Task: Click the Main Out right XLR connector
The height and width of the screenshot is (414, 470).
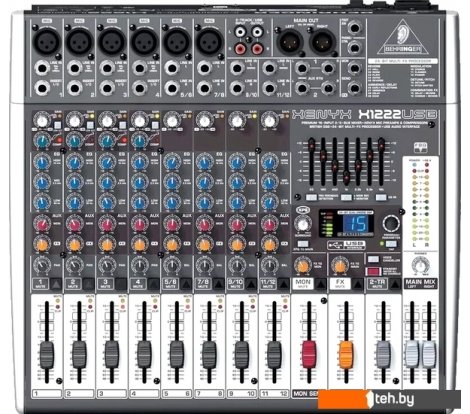Action: (322, 42)
